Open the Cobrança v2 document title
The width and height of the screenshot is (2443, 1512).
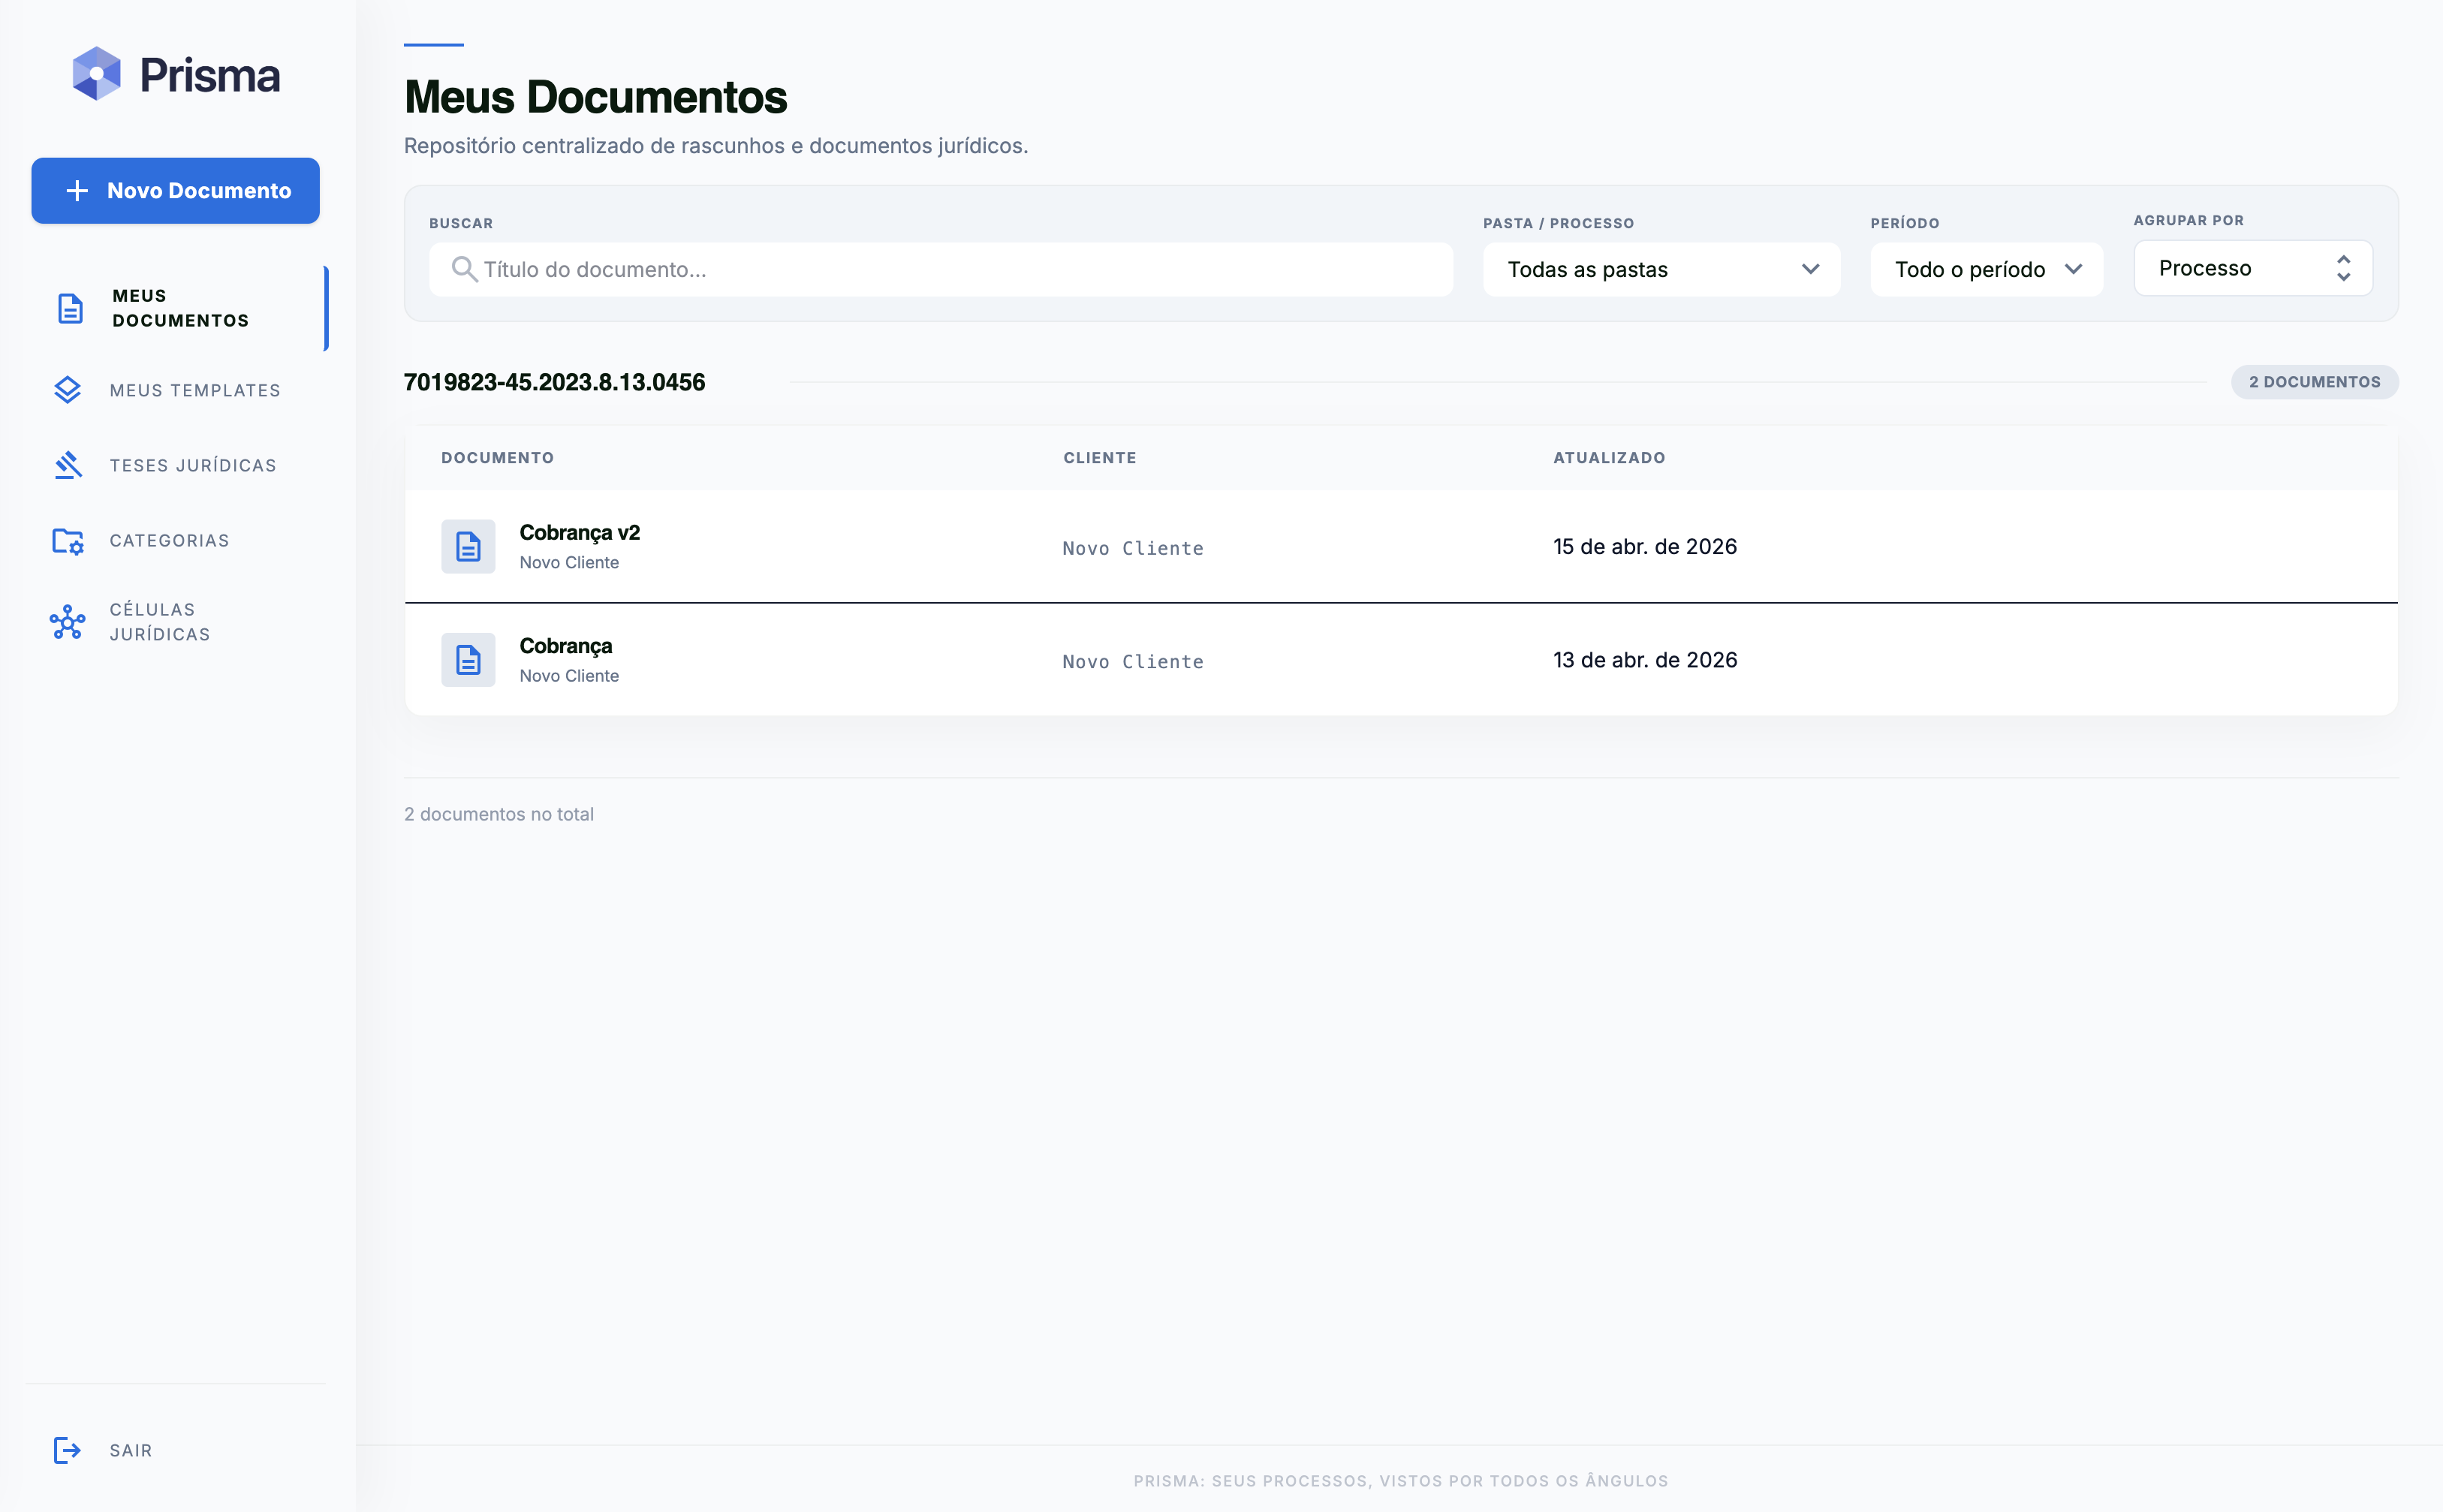point(580,533)
